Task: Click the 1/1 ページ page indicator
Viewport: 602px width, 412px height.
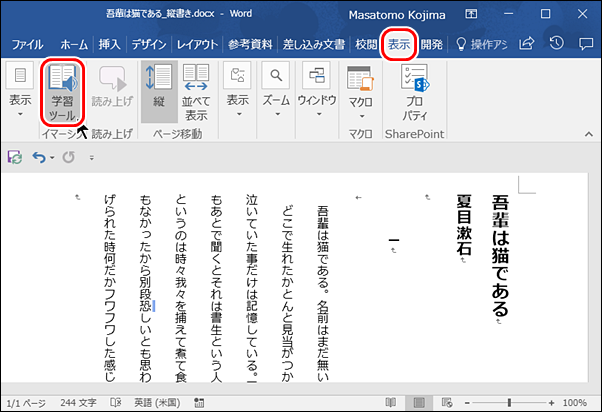Action: (x=26, y=403)
